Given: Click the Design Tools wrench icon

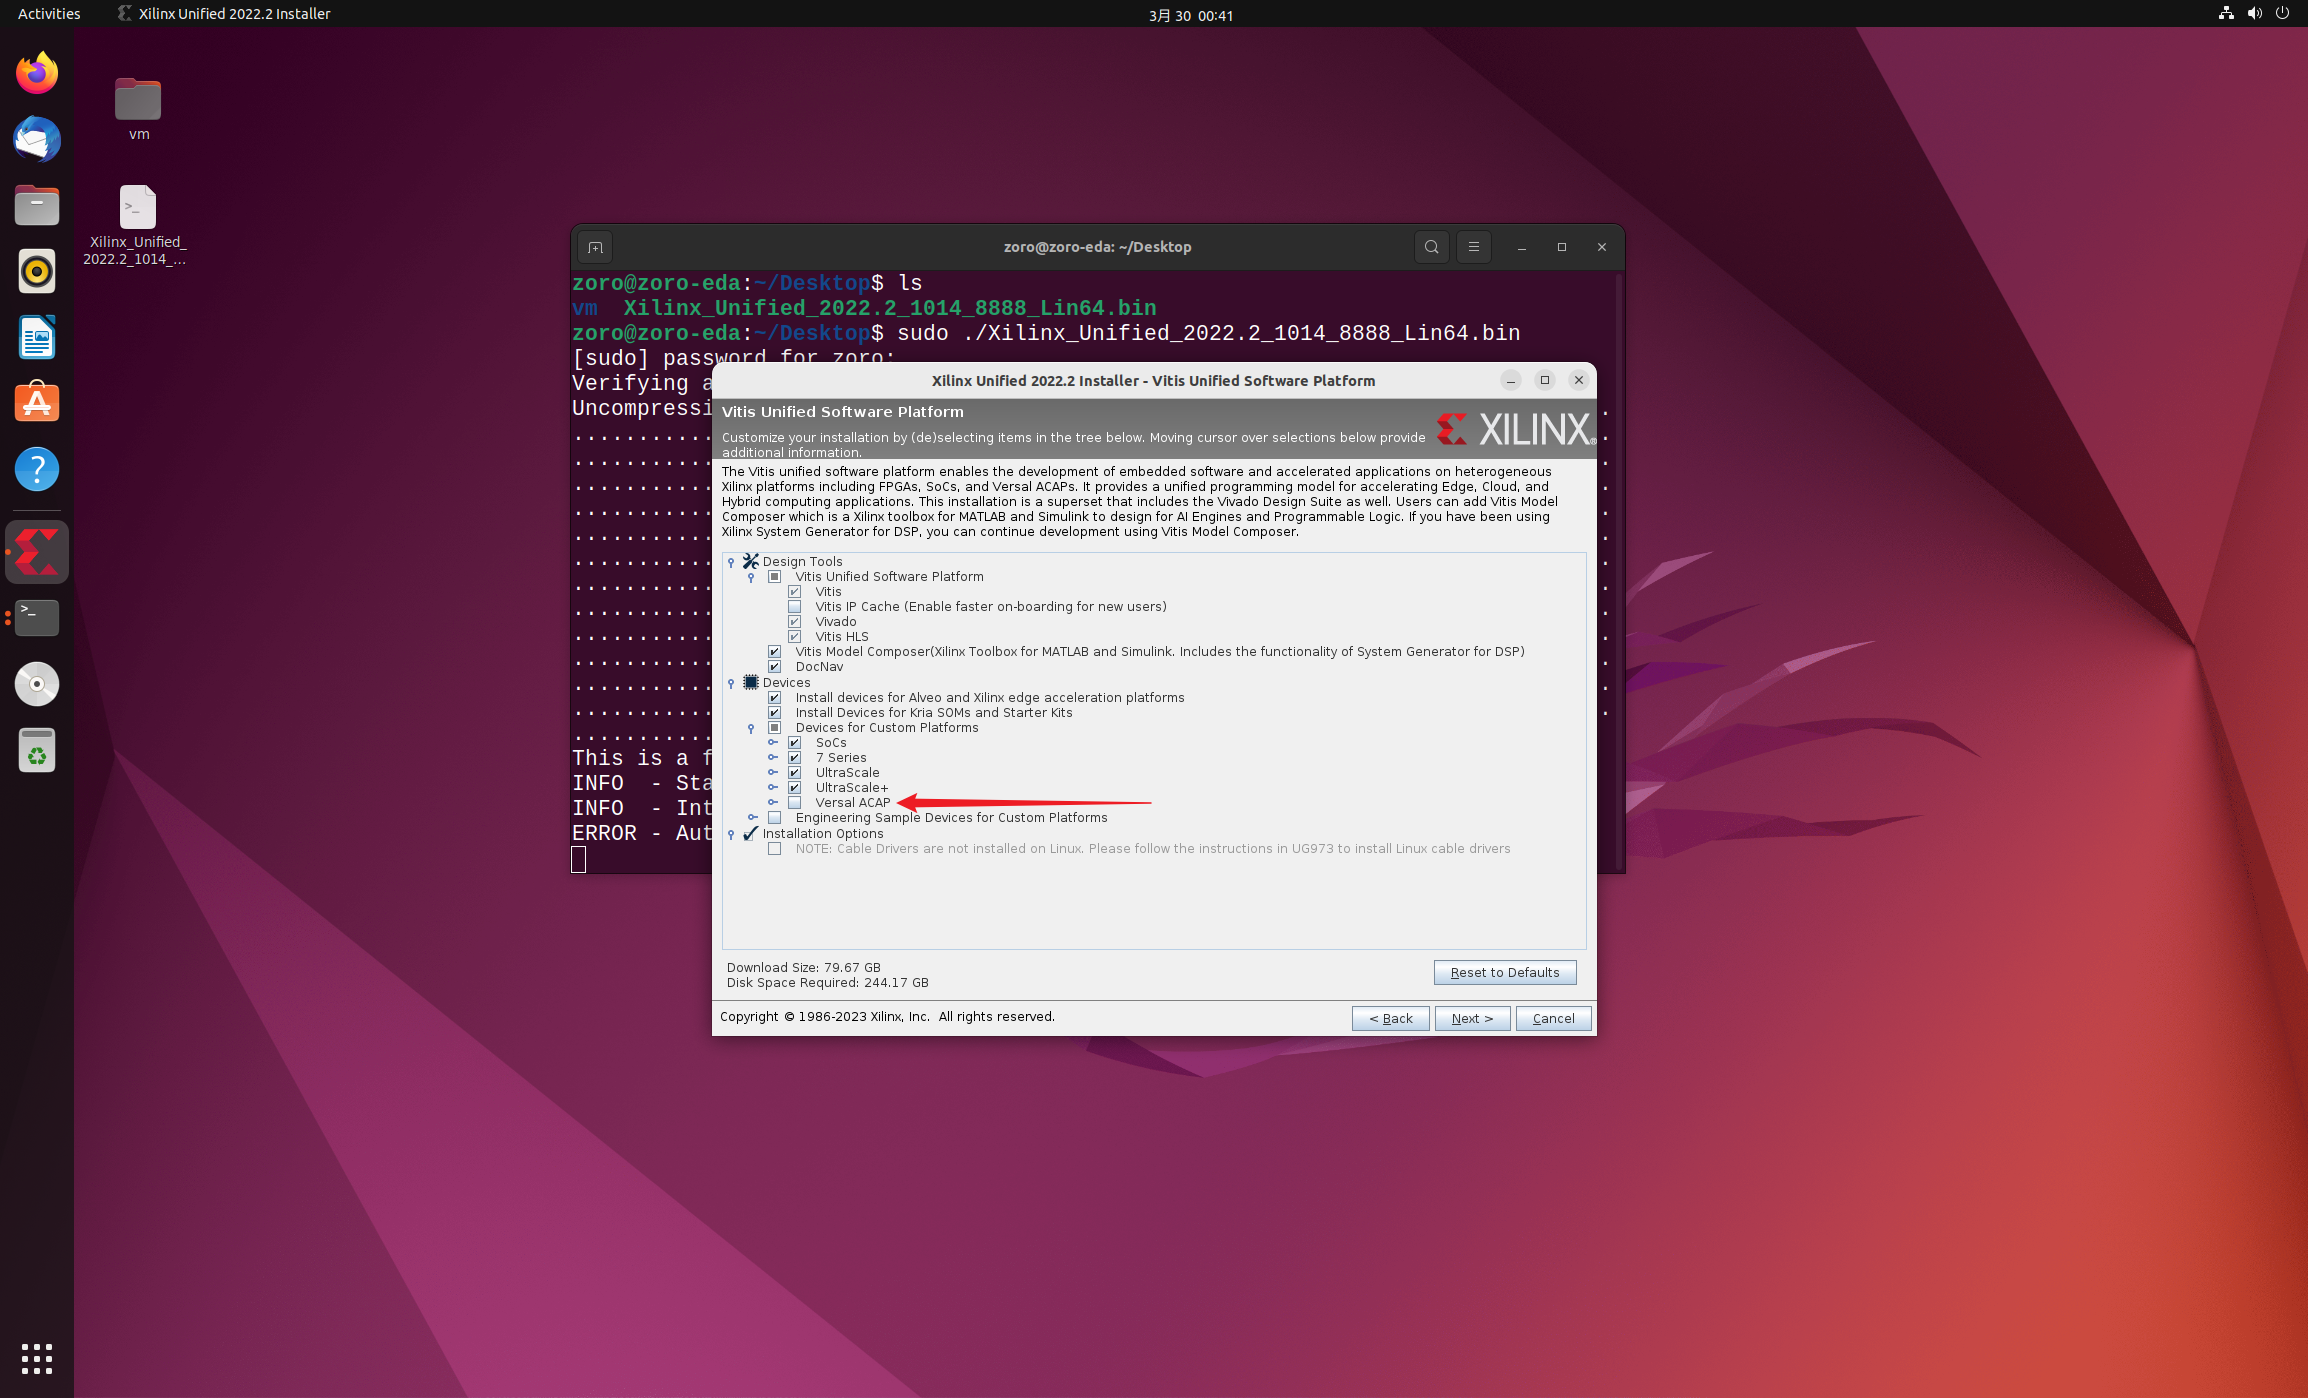Looking at the screenshot, I should click(x=751, y=561).
